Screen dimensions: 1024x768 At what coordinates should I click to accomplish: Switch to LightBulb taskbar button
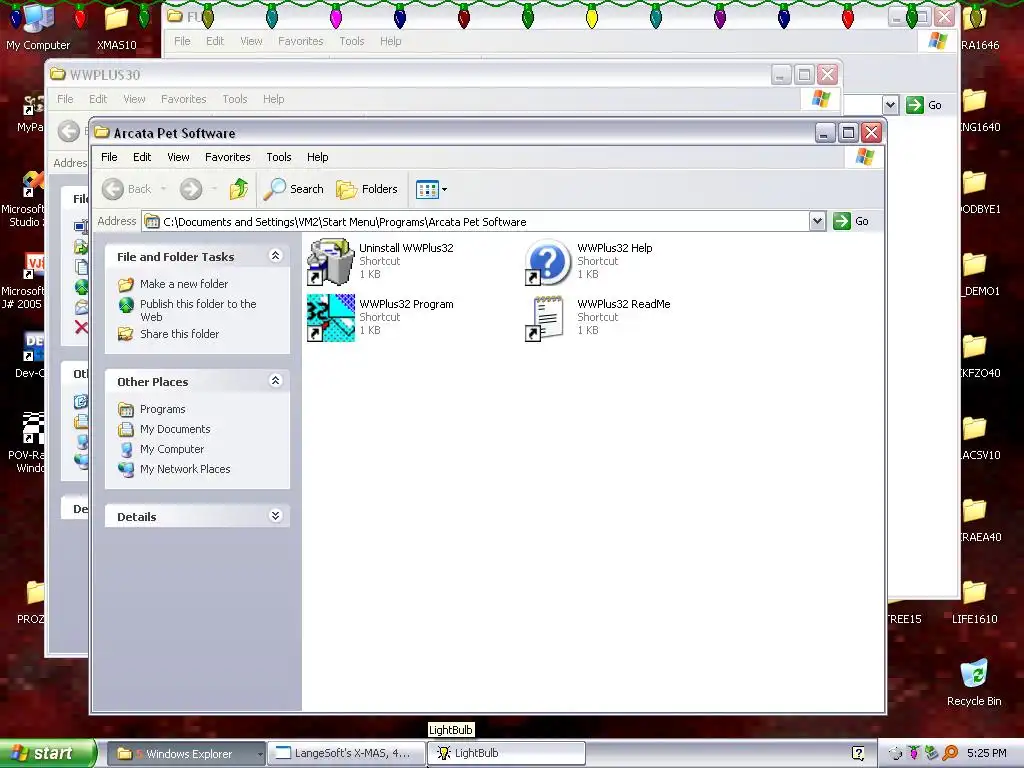click(x=505, y=754)
